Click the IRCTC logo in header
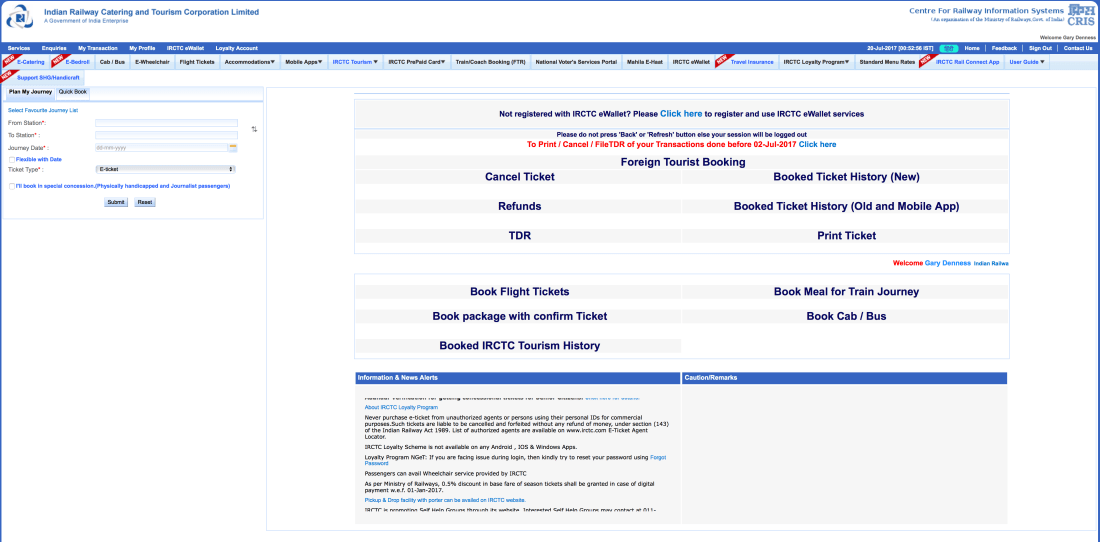 pos(18,18)
